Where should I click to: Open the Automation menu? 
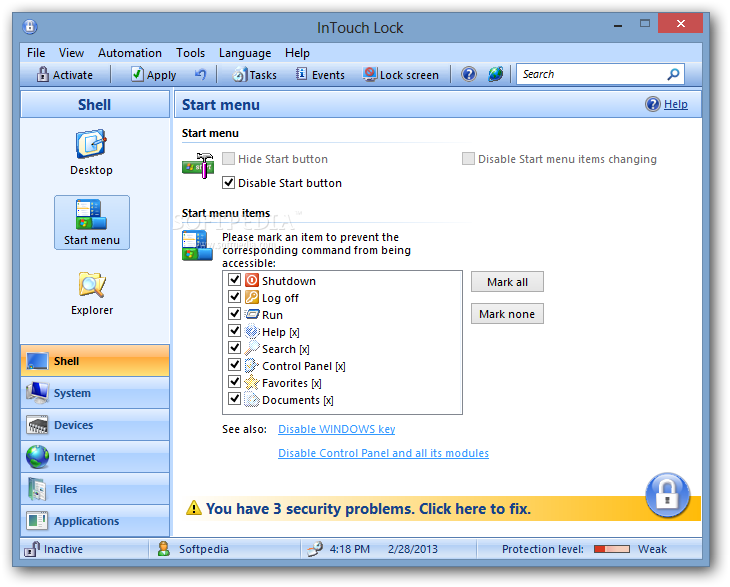[x=130, y=53]
